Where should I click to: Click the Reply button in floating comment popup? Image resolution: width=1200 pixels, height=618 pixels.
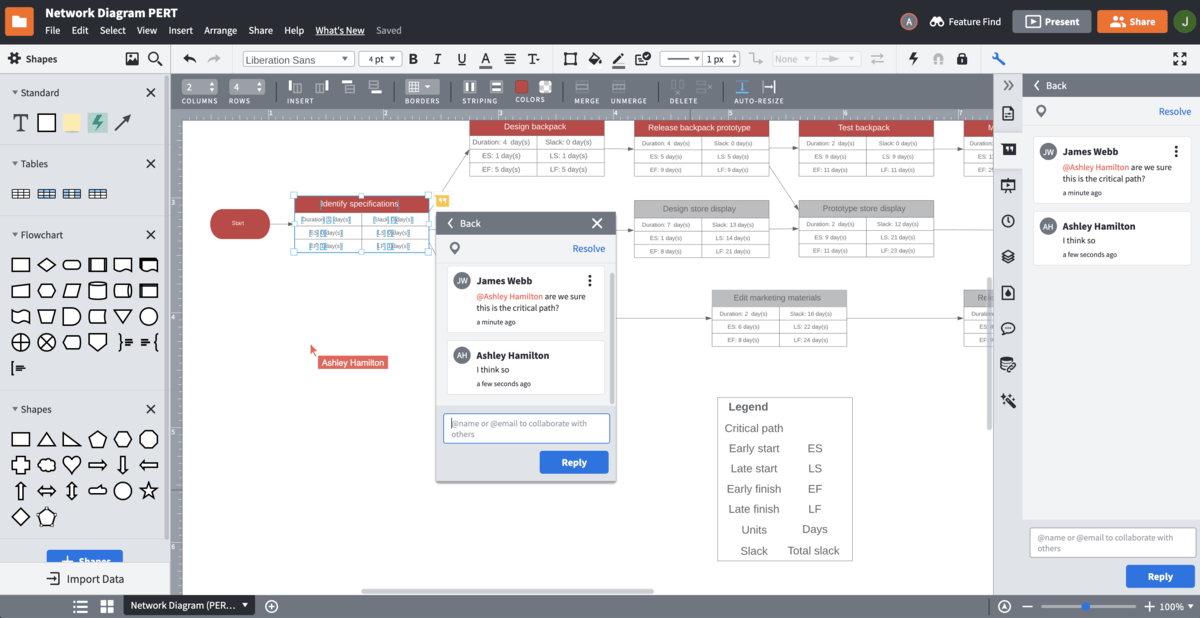574,462
